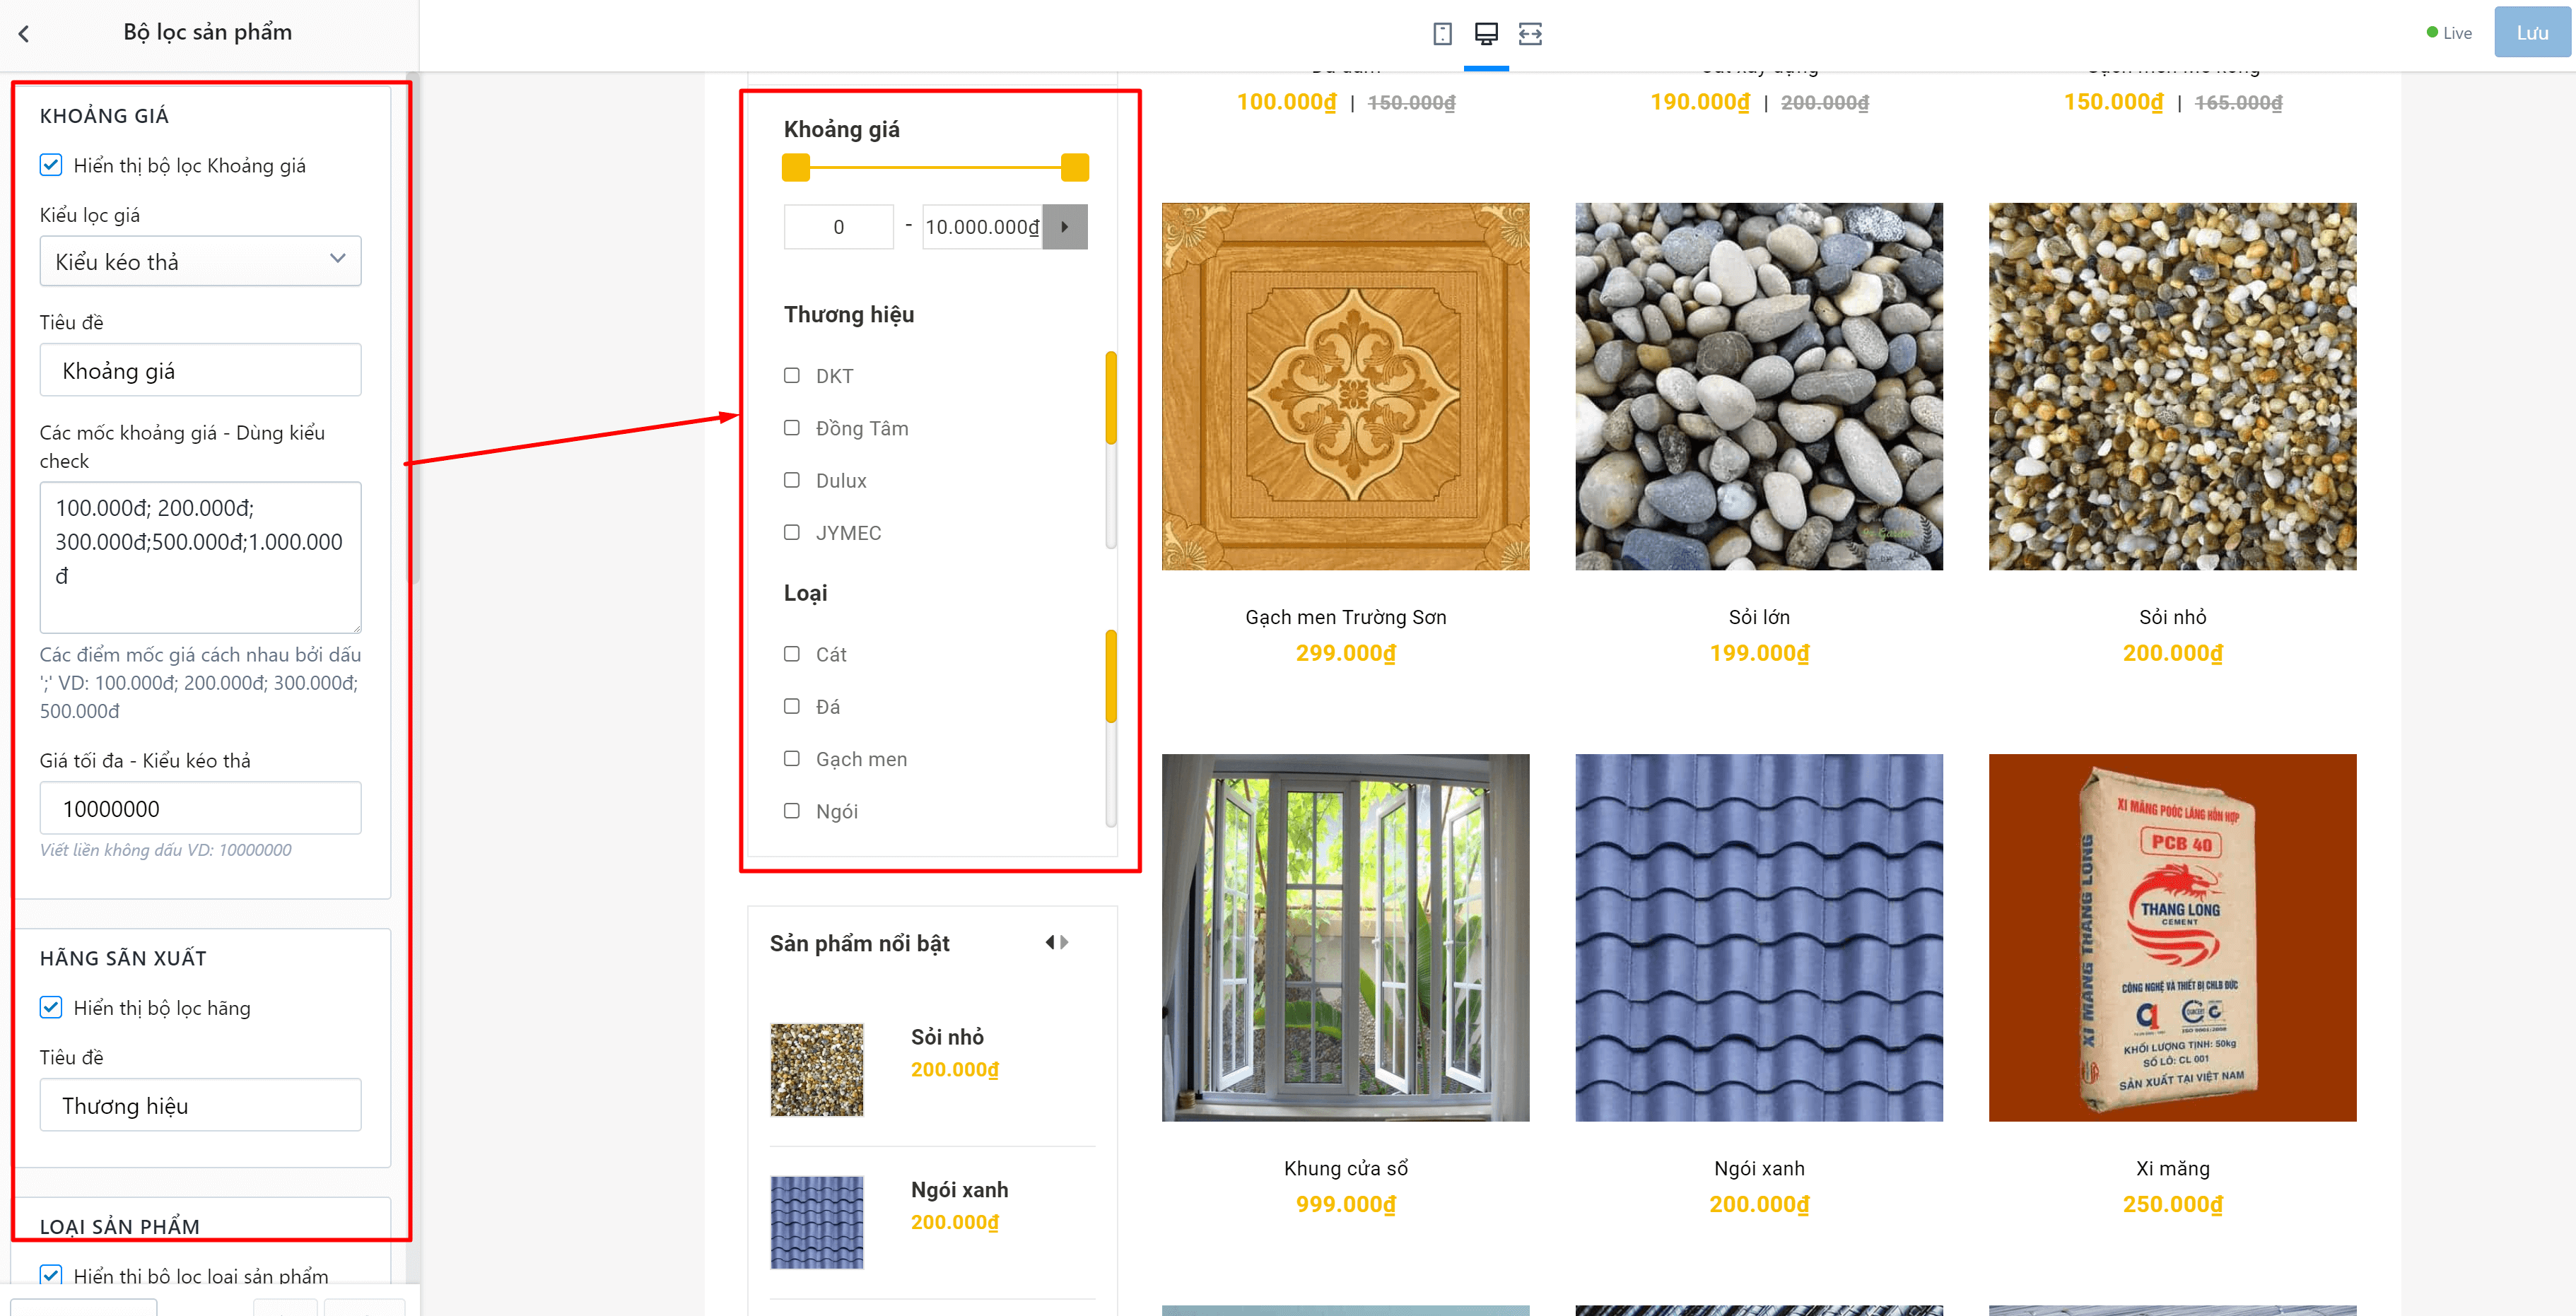Viewport: 2576px width, 1316px height.
Task: Click Loại list scrollbar
Action: [1111, 676]
